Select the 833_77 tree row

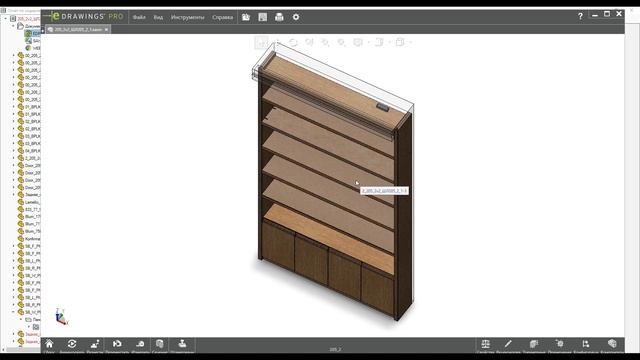click(x=29, y=209)
